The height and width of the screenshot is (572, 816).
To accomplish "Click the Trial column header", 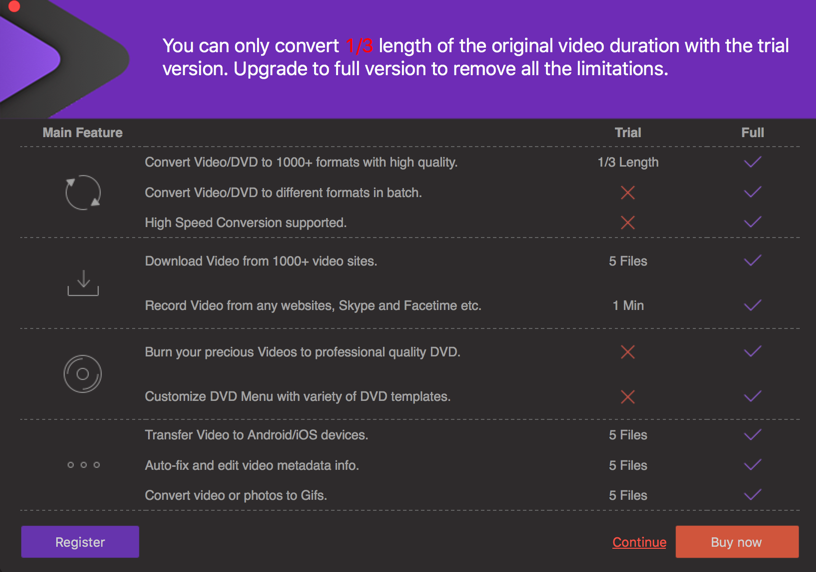I will (628, 132).
